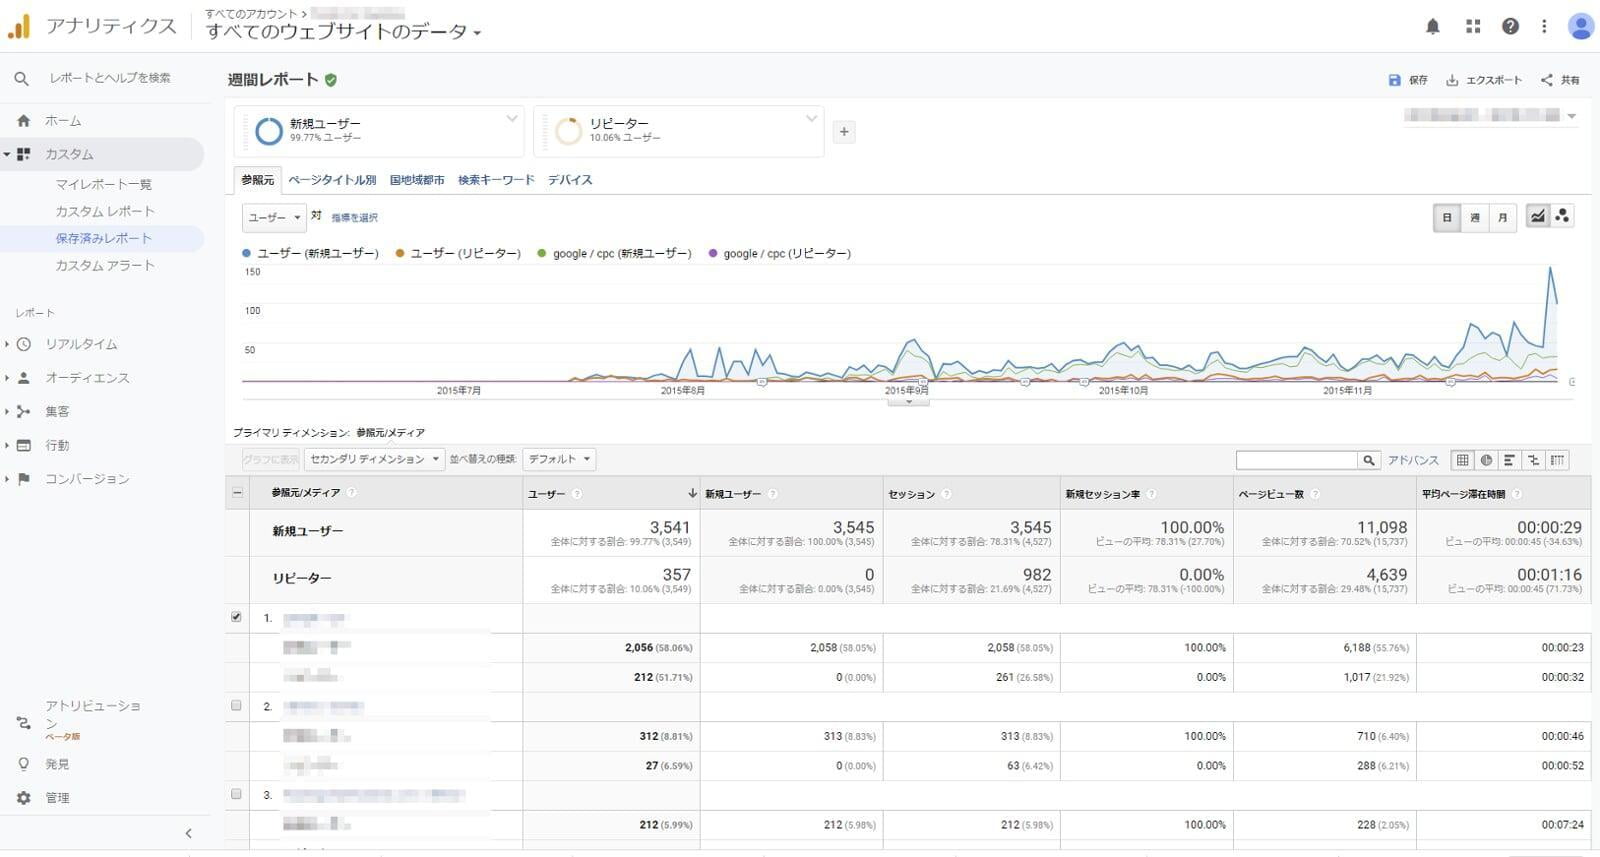
Task: Sort by the ページビュー数 column header
Action: point(1271,494)
